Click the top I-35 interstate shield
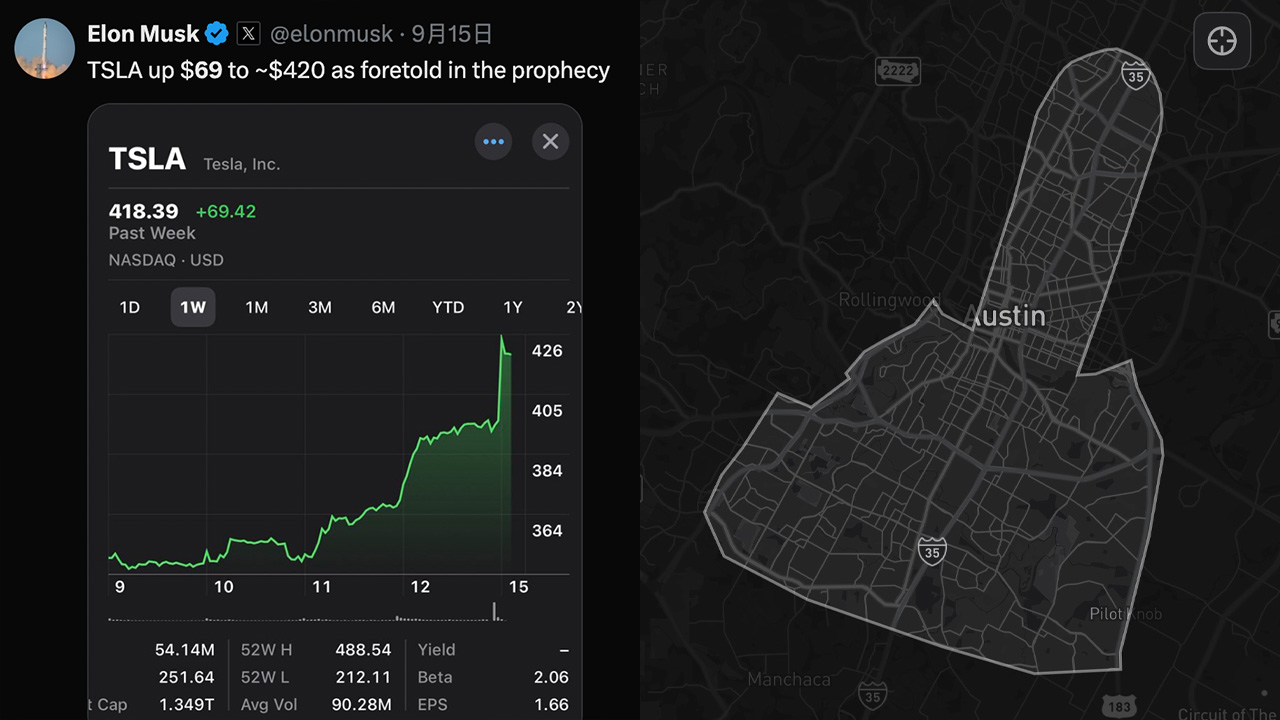1280x720 pixels. coord(1135,75)
